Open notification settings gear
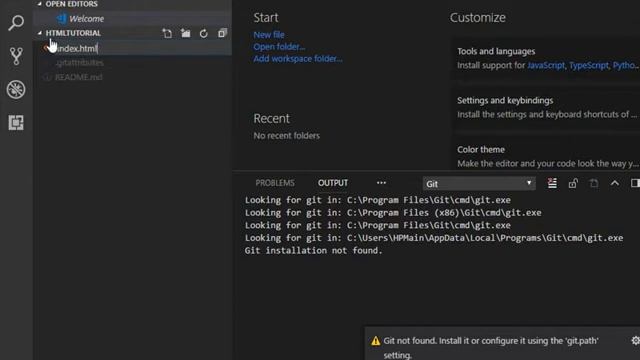640x360 pixels. click(x=635, y=340)
